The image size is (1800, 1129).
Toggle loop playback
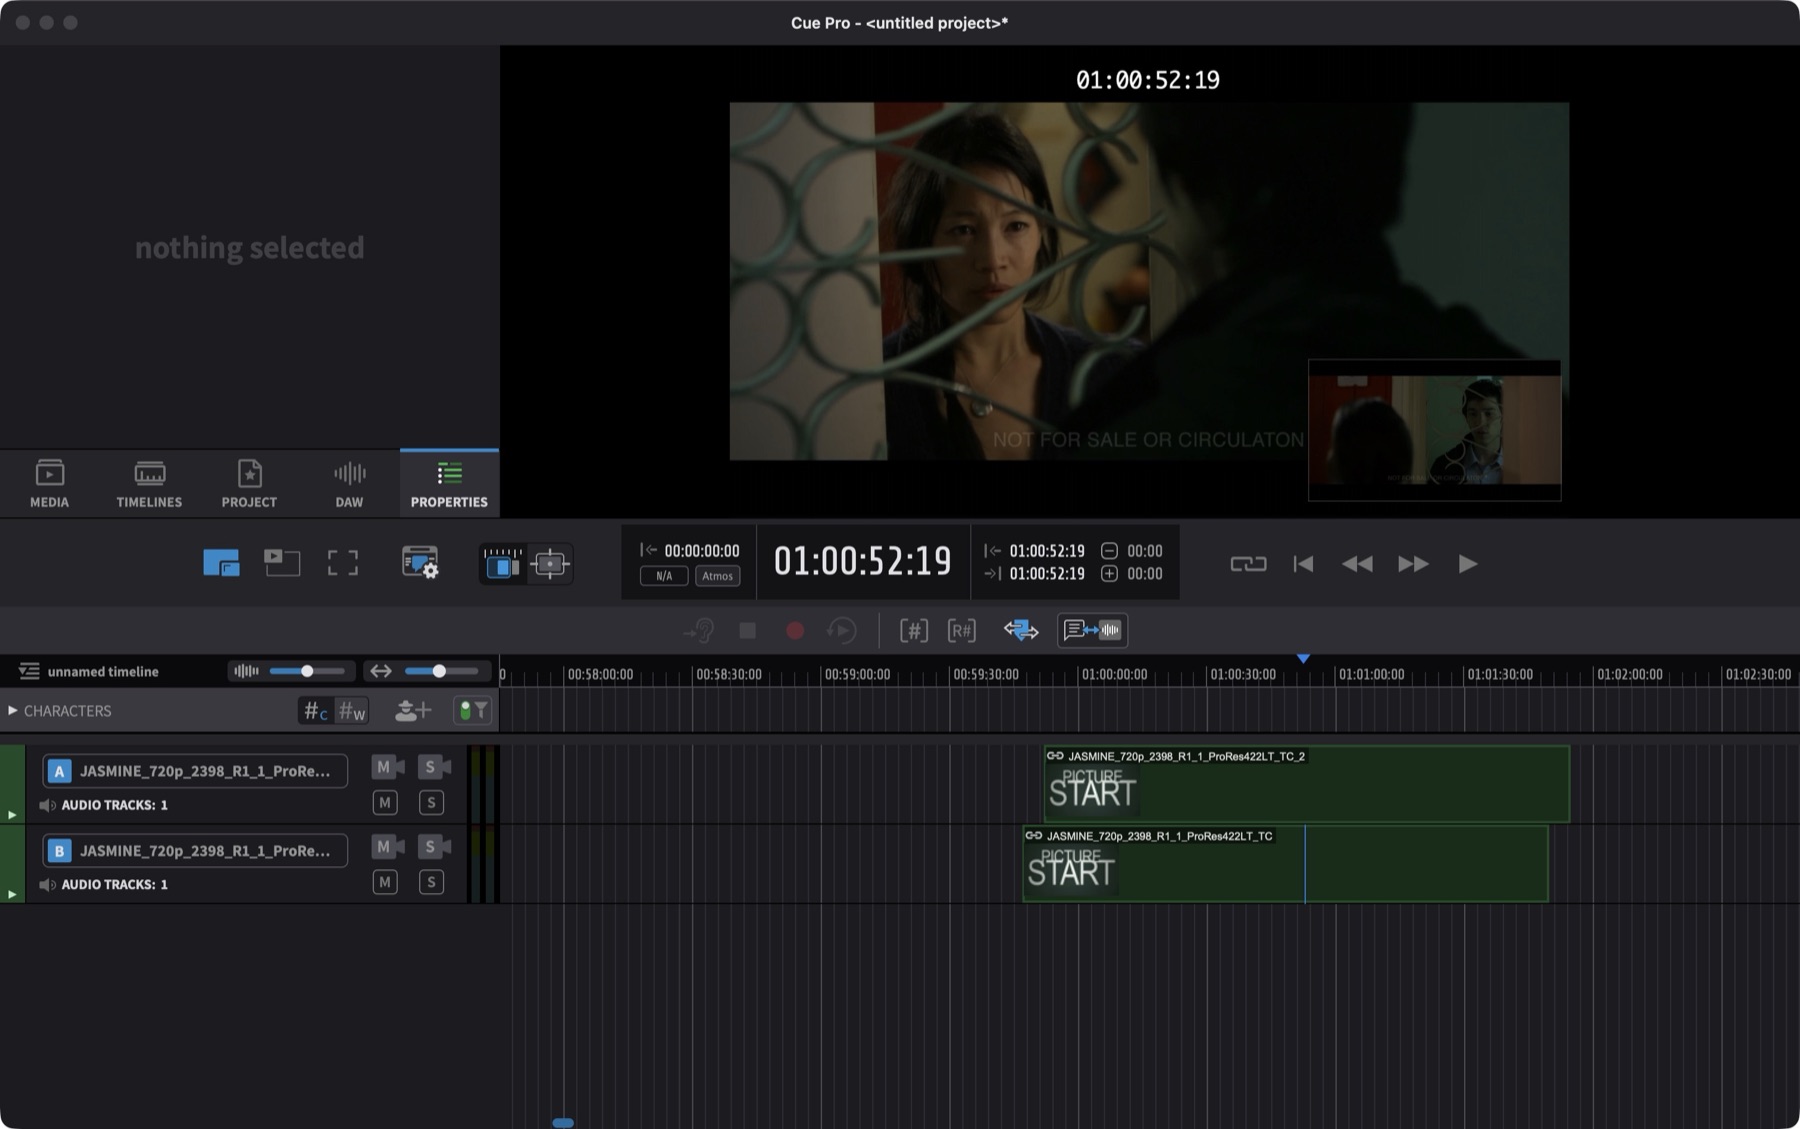pyautogui.click(x=1248, y=564)
